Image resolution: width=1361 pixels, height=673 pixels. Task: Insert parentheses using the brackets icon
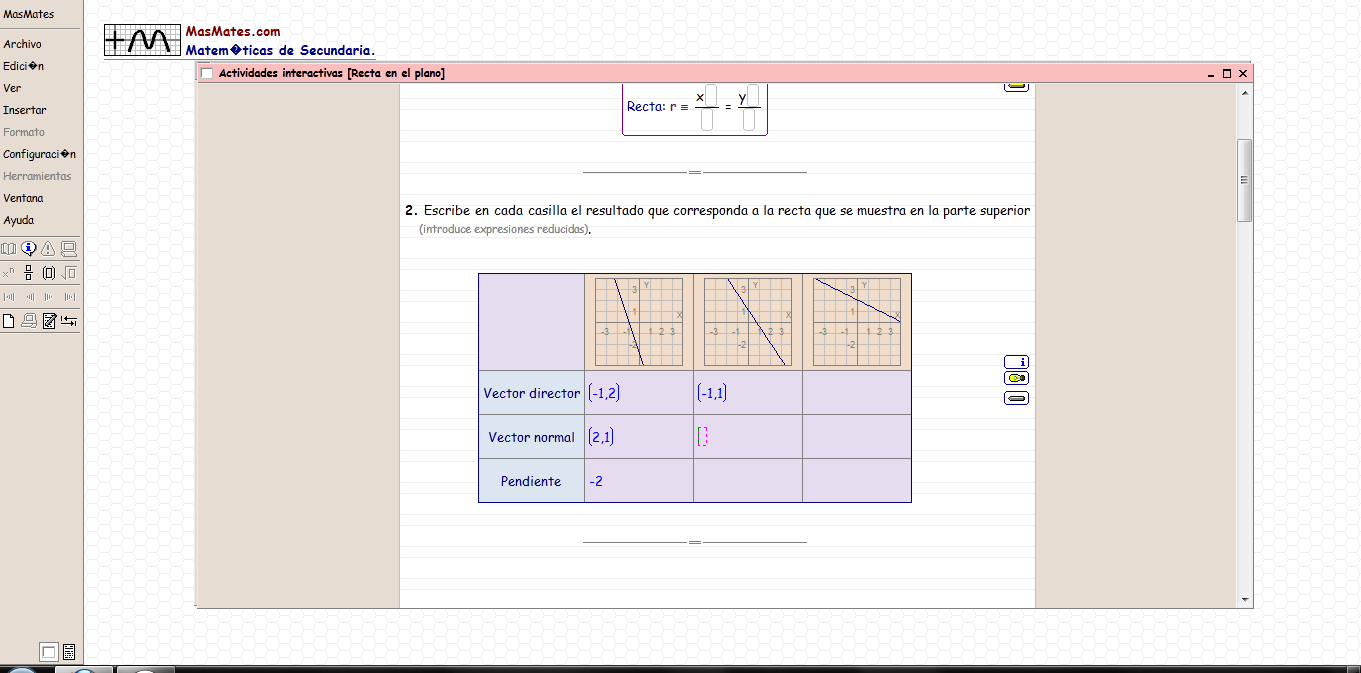48,273
